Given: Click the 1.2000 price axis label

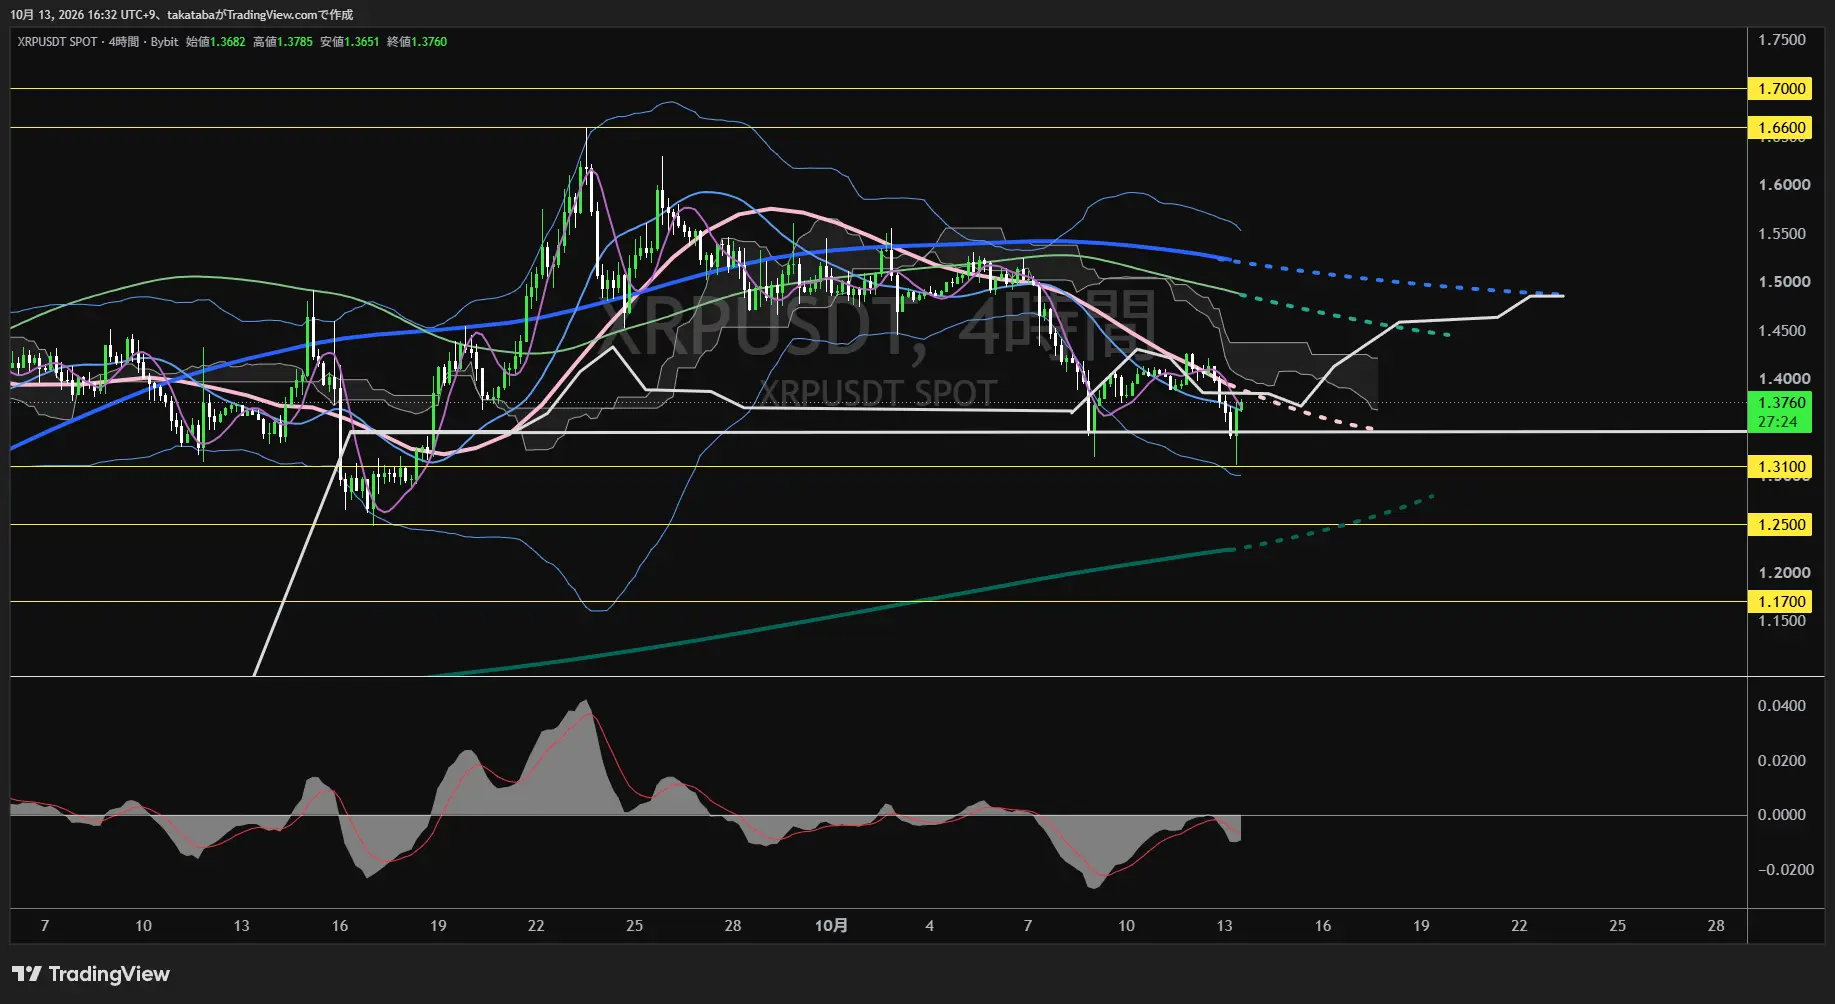Looking at the screenshot, I should coord(1784,573).
